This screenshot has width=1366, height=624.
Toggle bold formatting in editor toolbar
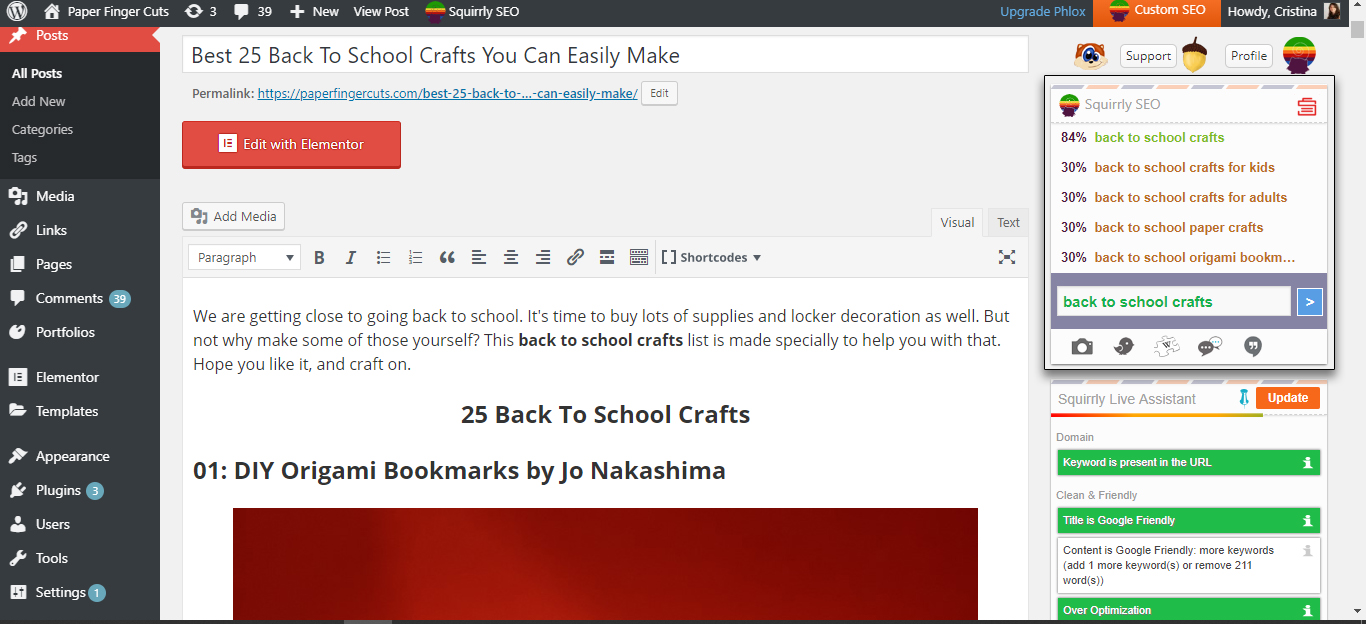coord(319,257)
